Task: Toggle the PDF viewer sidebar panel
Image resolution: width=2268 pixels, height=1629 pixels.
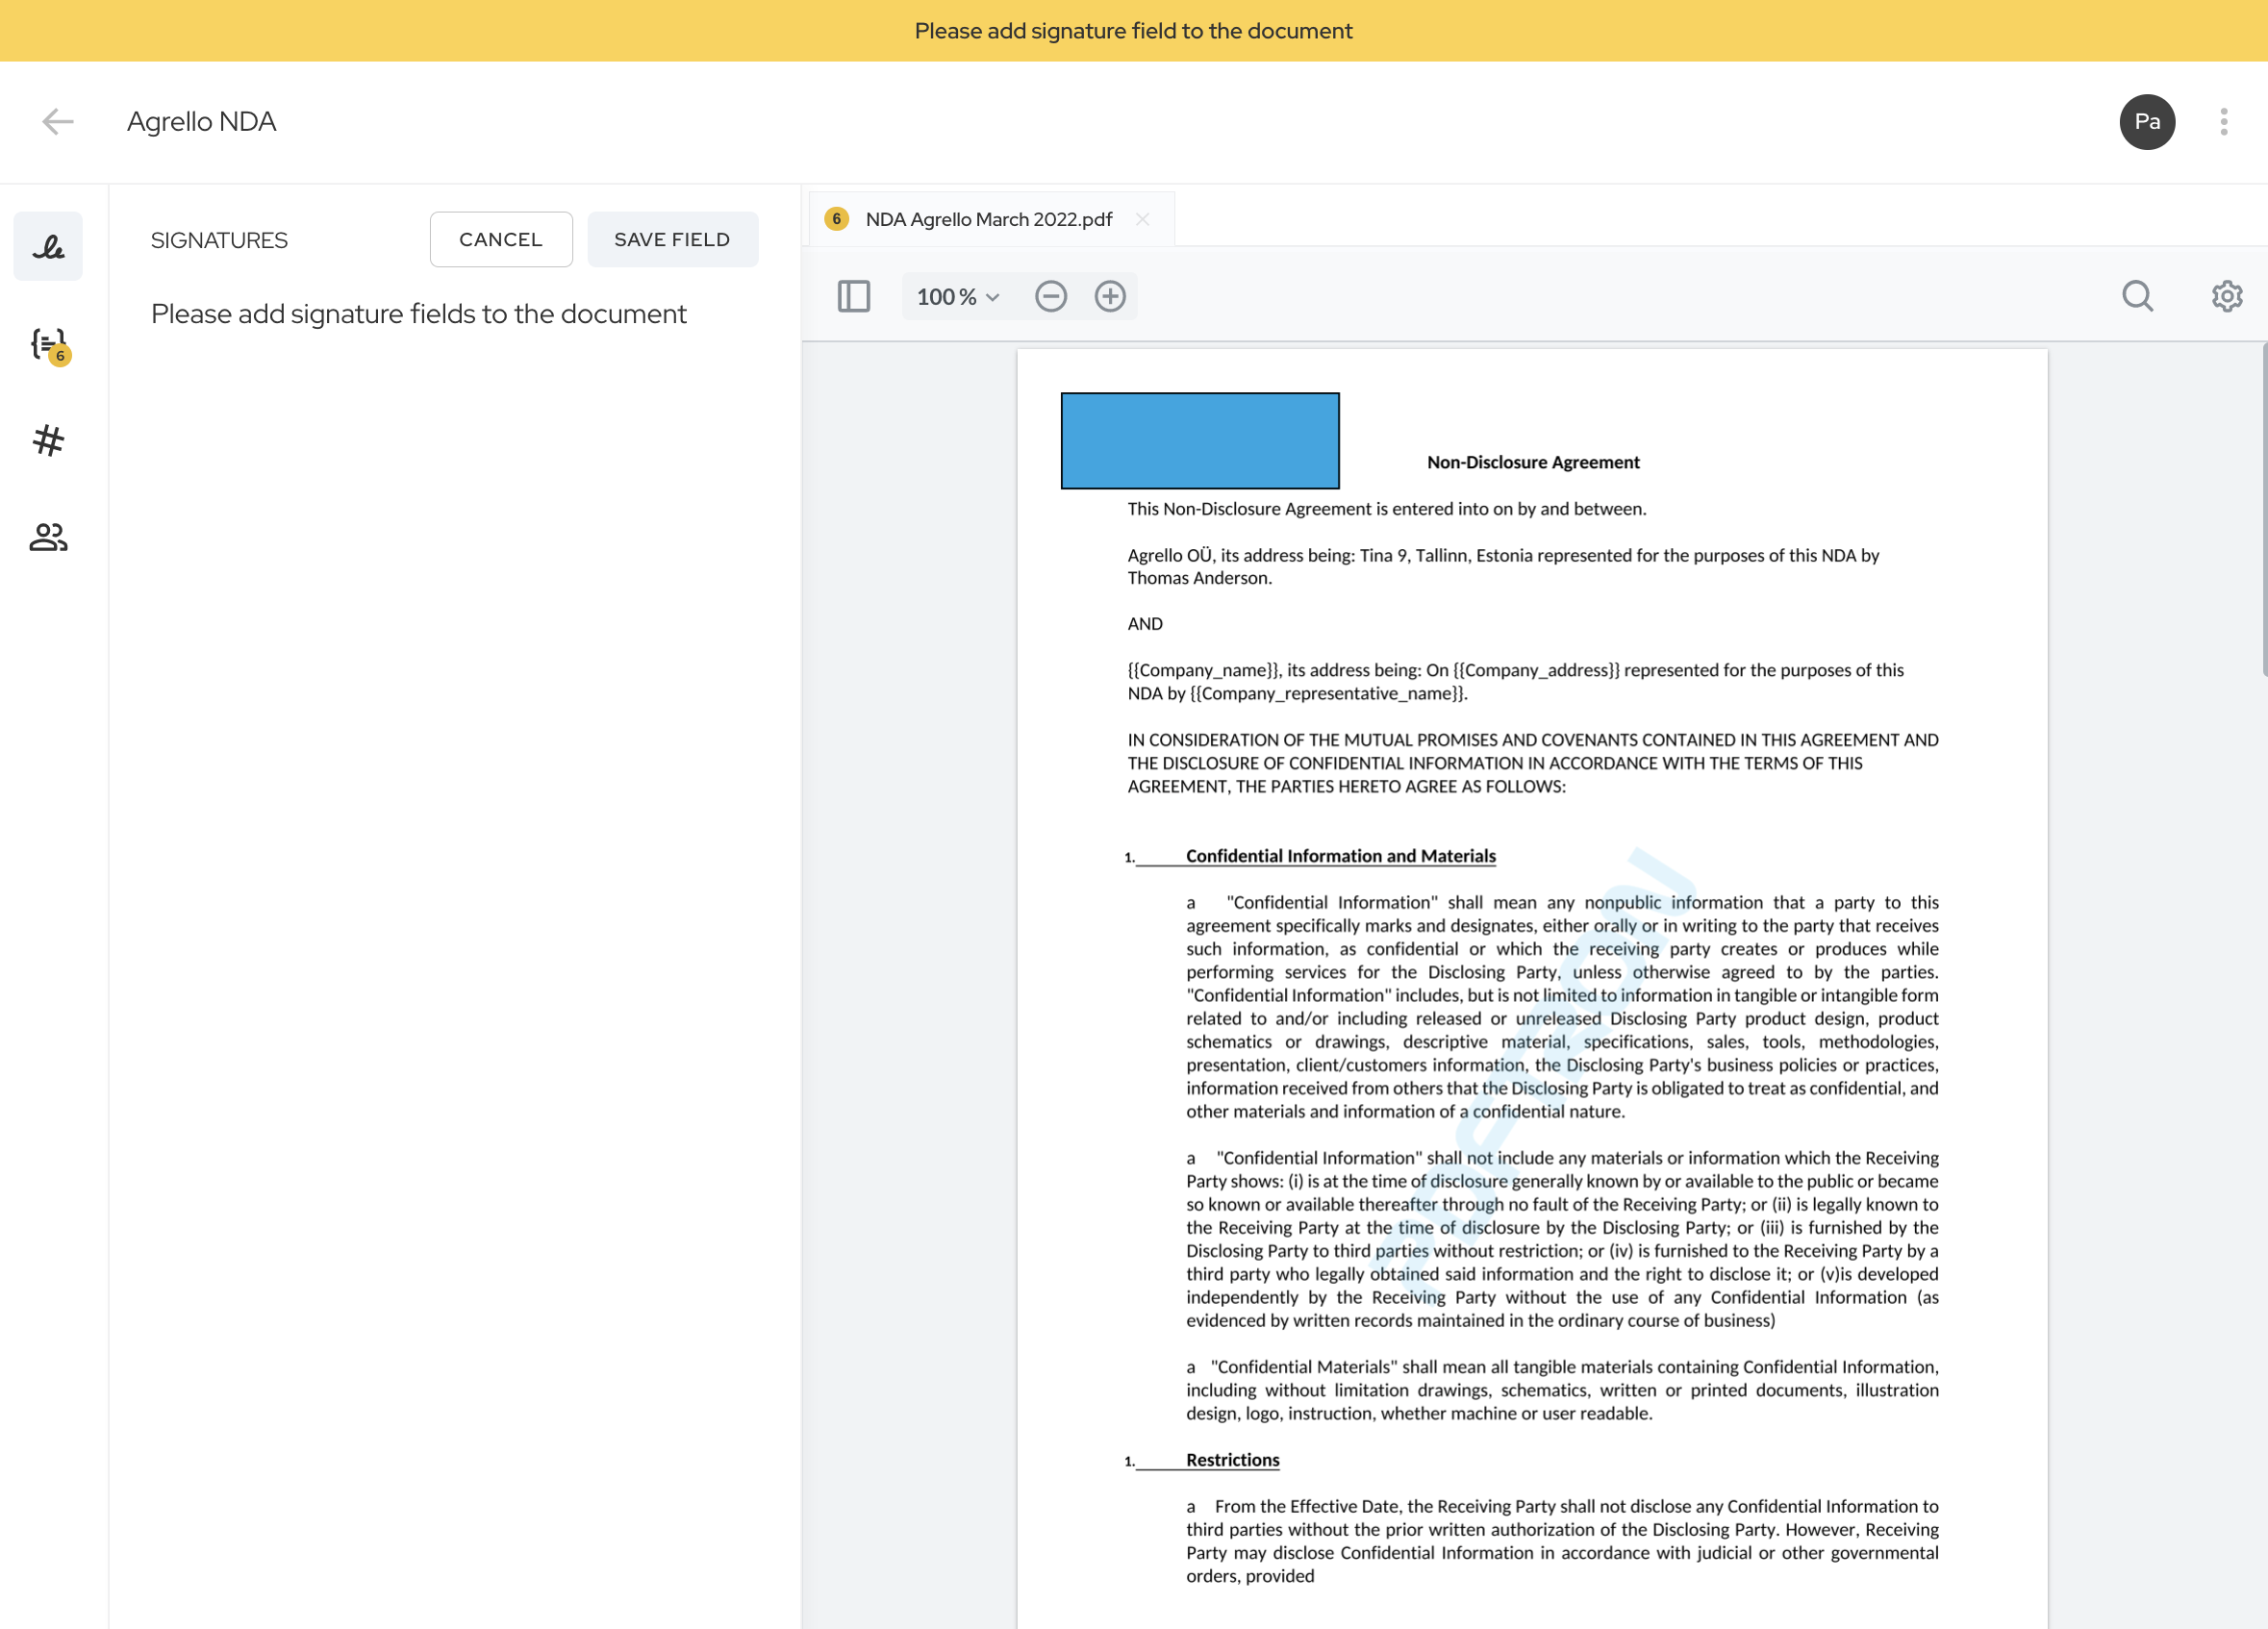Action: pos(853,296)
